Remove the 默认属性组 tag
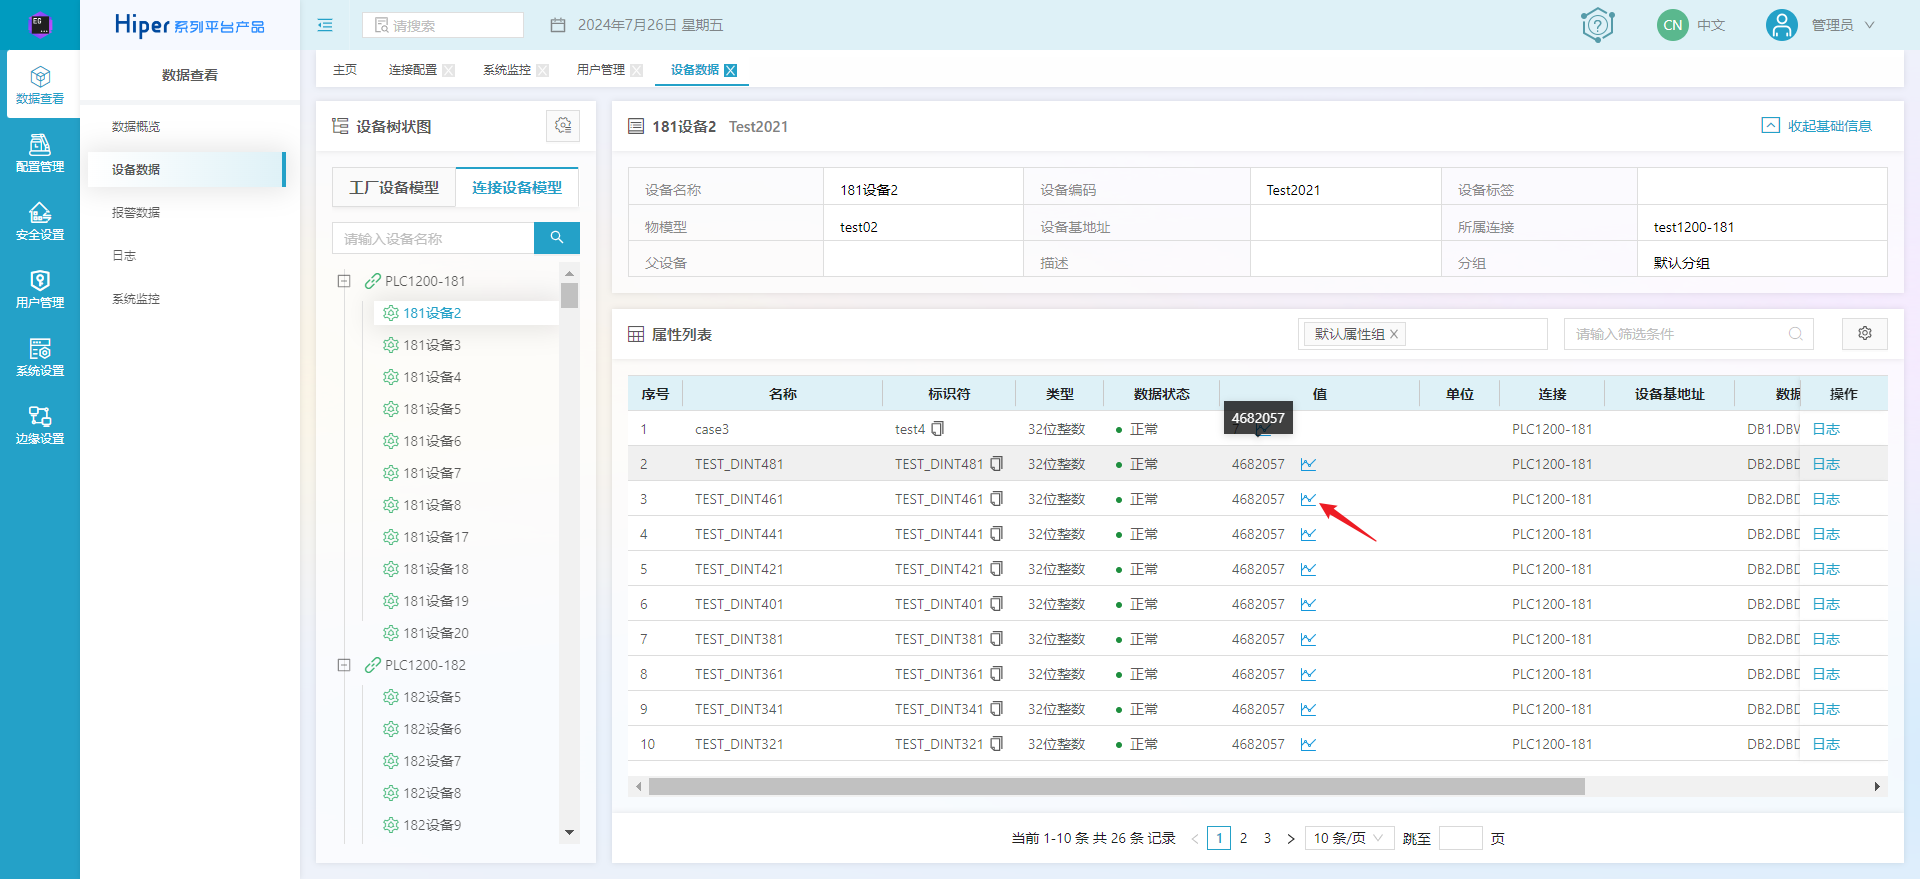Viewport: 1920px width, 879px height. click(x=1394, y=334)
